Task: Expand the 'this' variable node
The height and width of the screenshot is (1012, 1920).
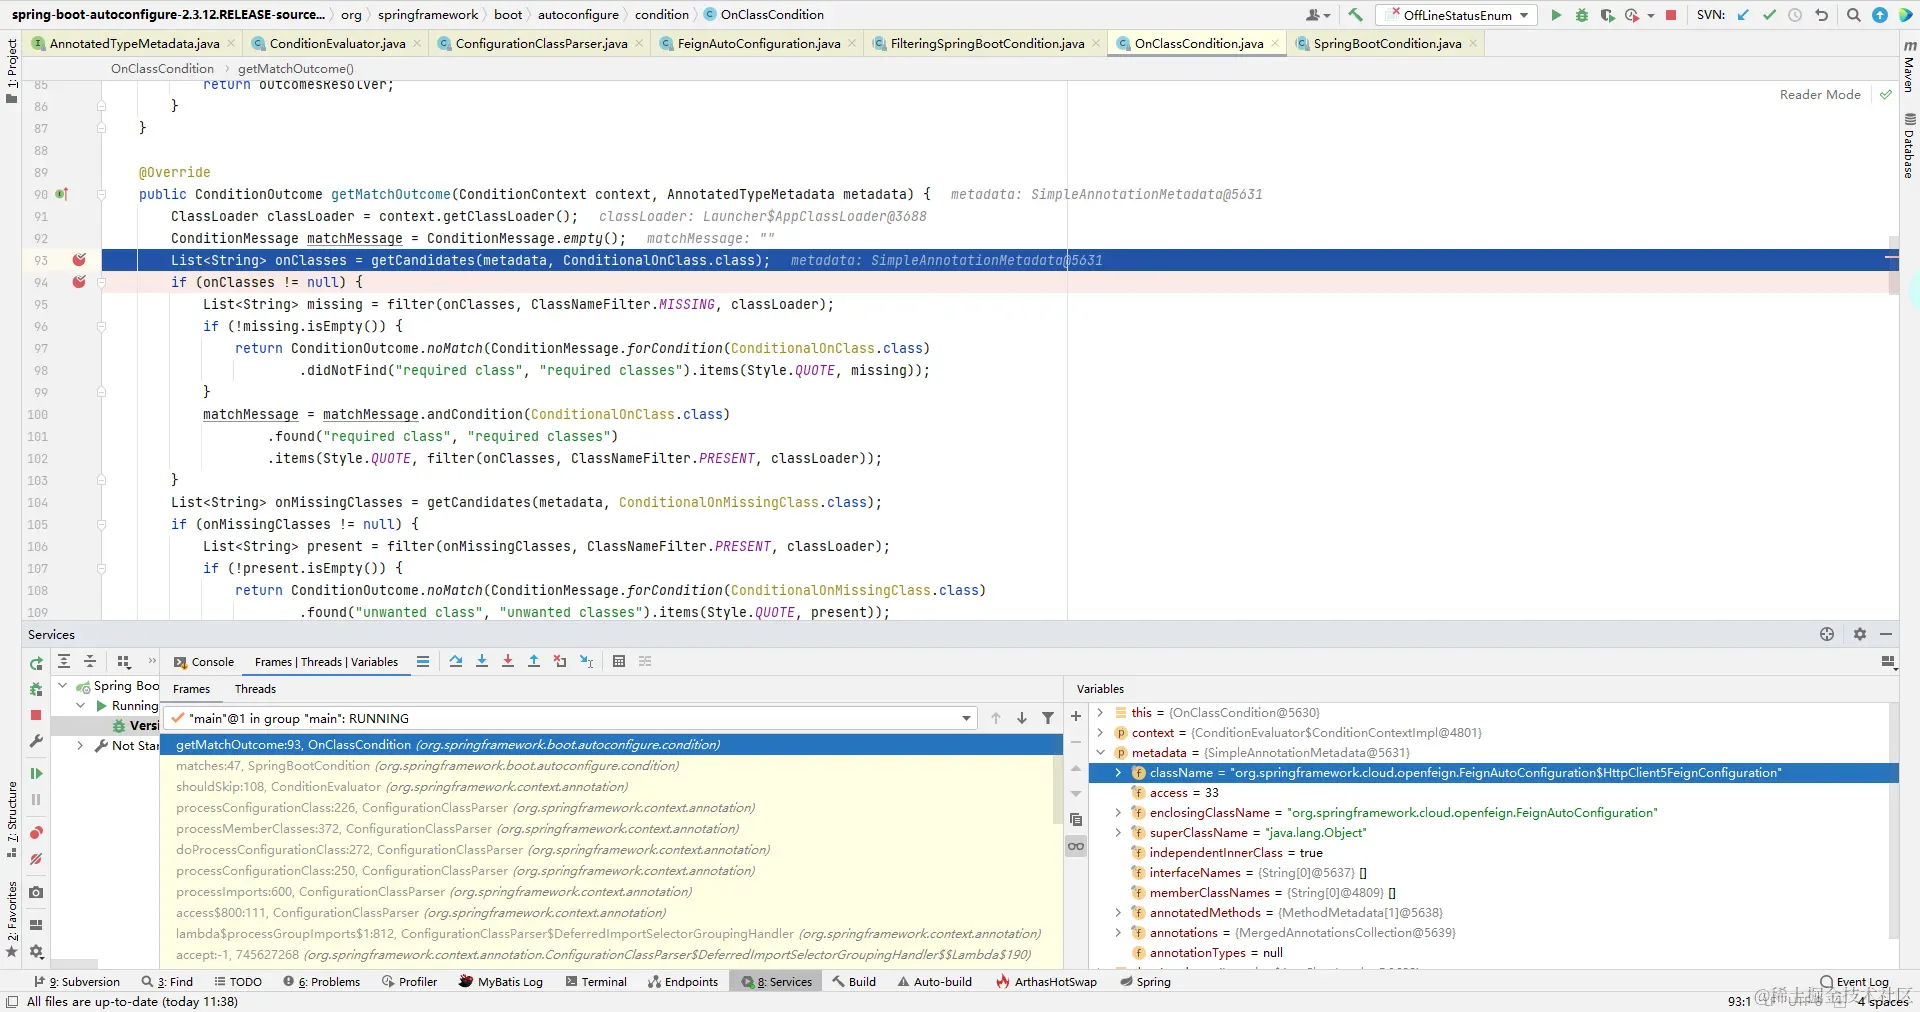Action: [x=1100, y=713]
